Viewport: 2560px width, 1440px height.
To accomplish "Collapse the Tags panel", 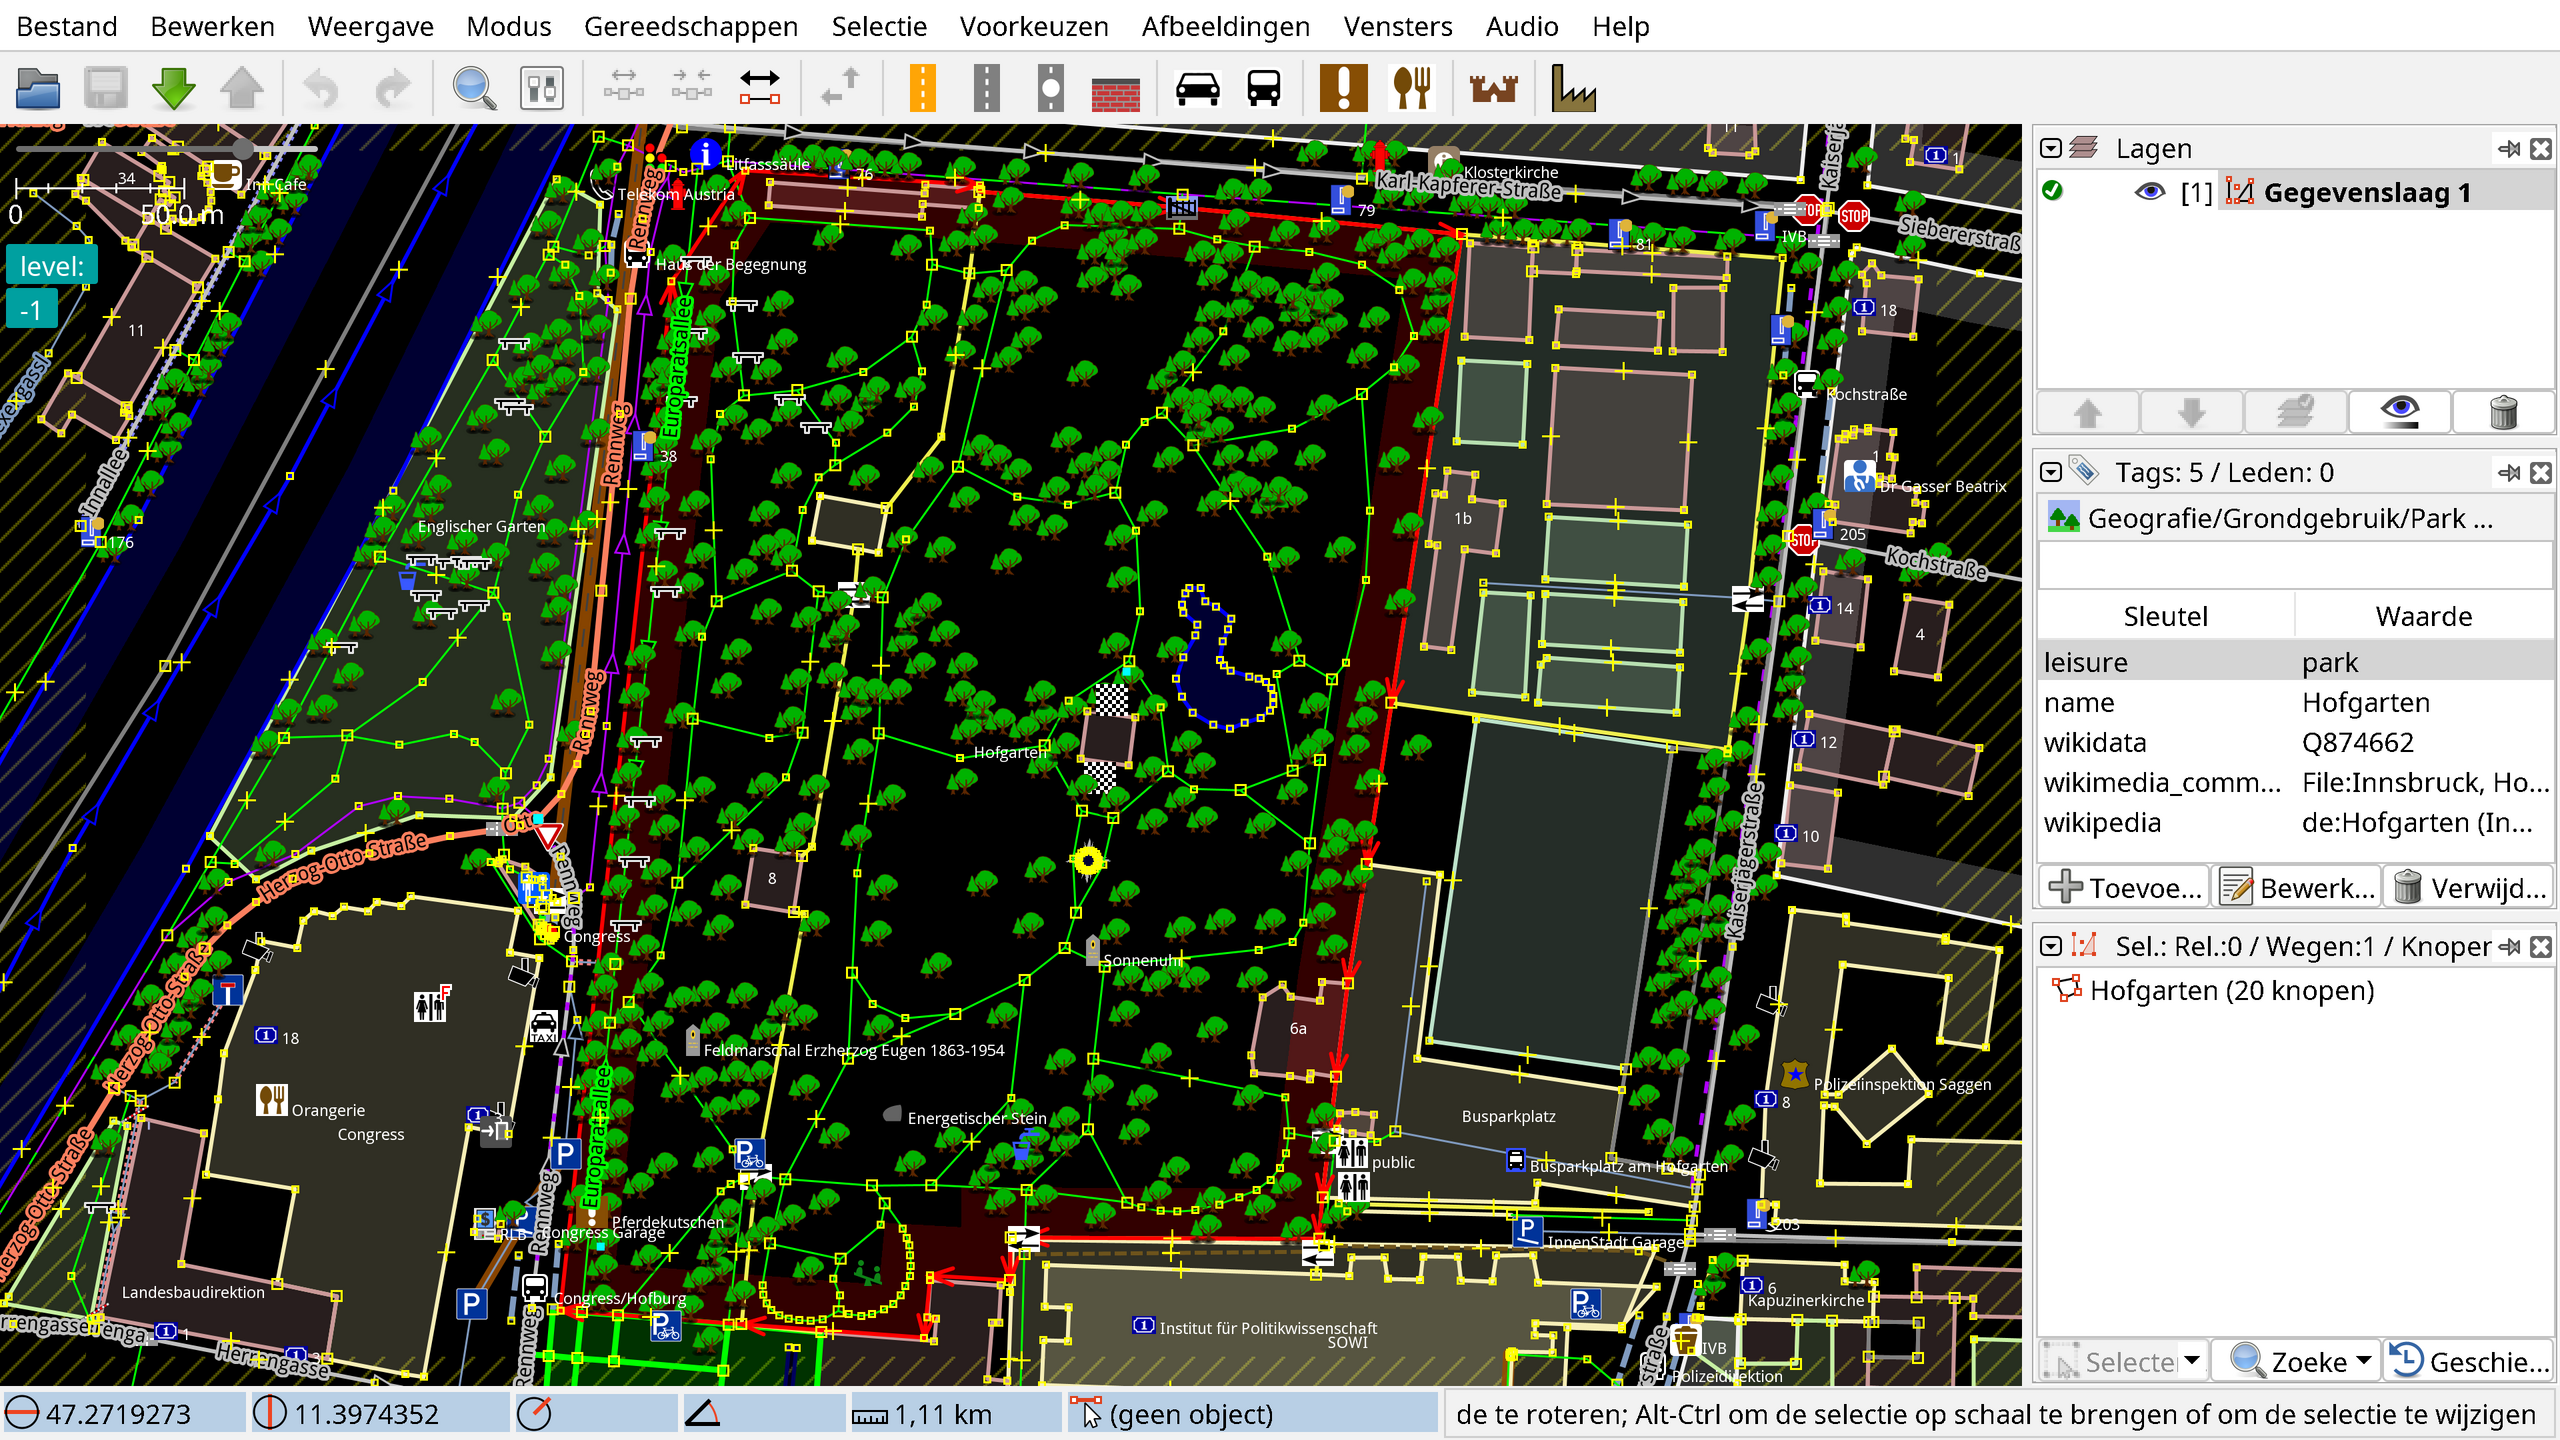I will [2051, 472].
